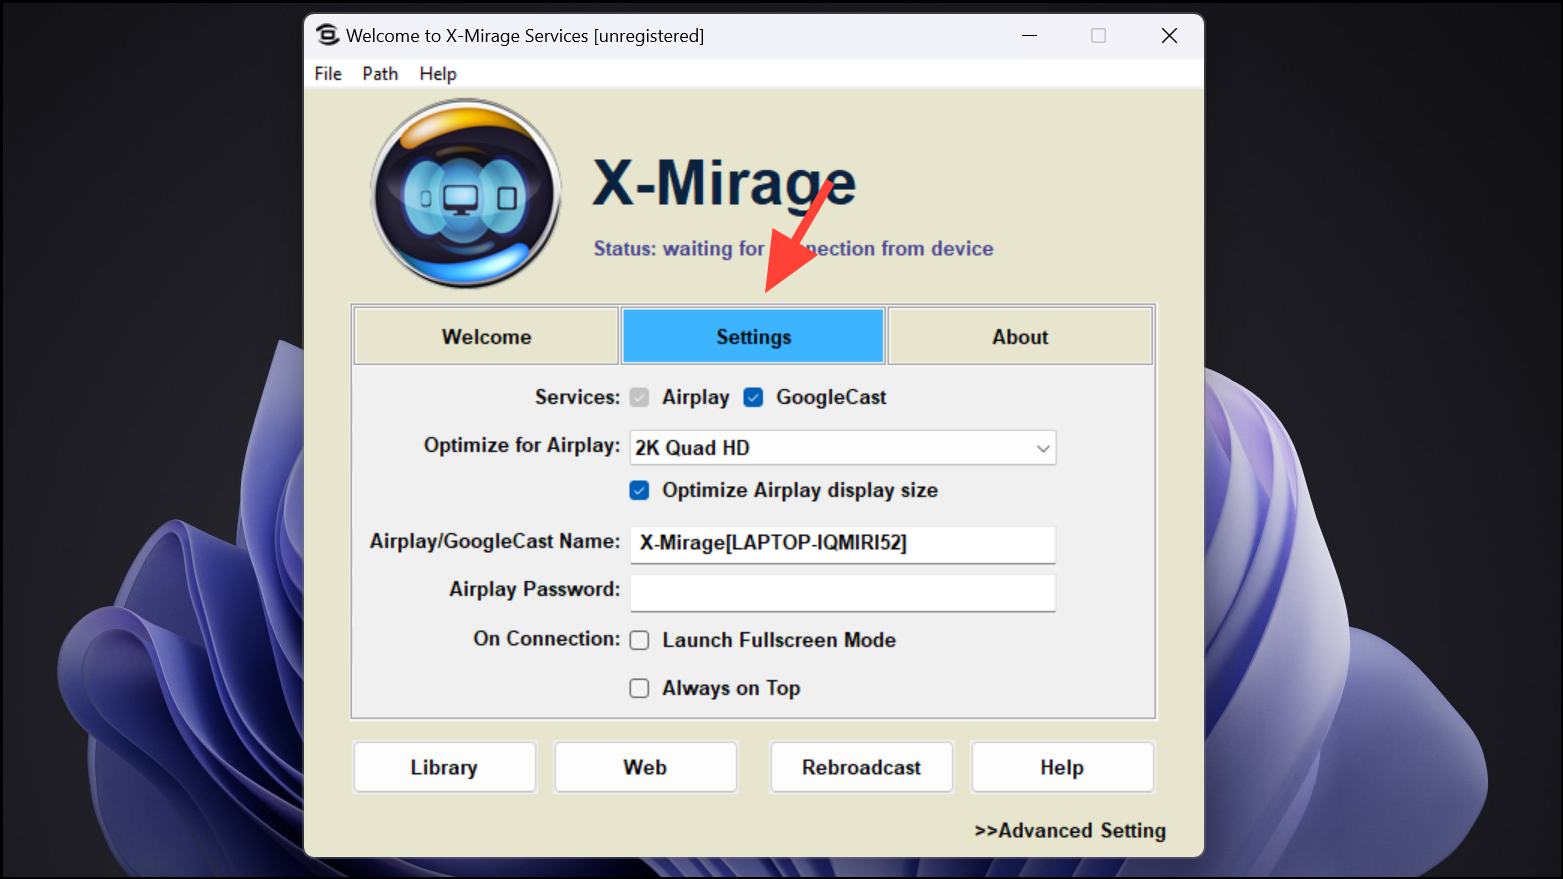Open the Help menu in menu bar
The height and width of the screenshot is (879, 1563).
438,74
